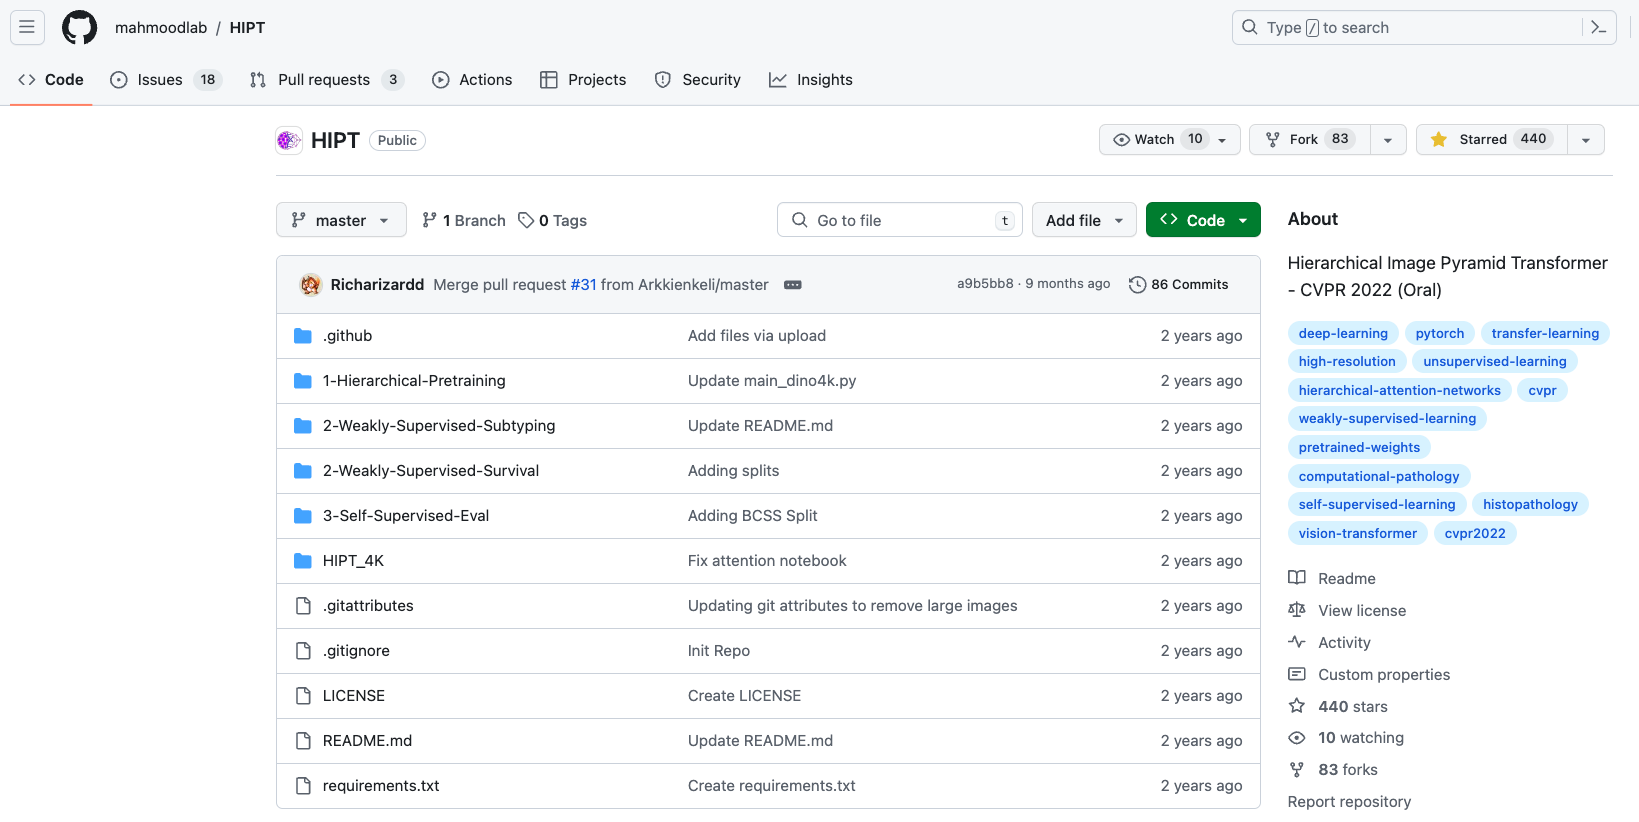Open View license link
This screenshot has width=1639, height=822.
(1347, 610)
